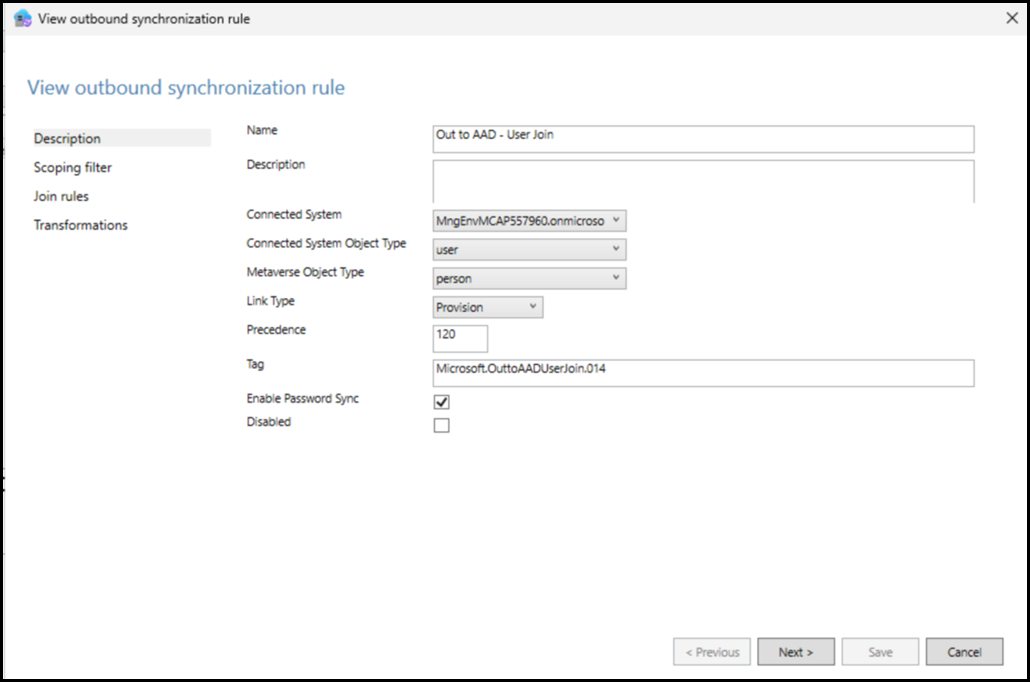Click the Precedence value field
This screenshot has height=682, width=1030.
tap(460, 338)
